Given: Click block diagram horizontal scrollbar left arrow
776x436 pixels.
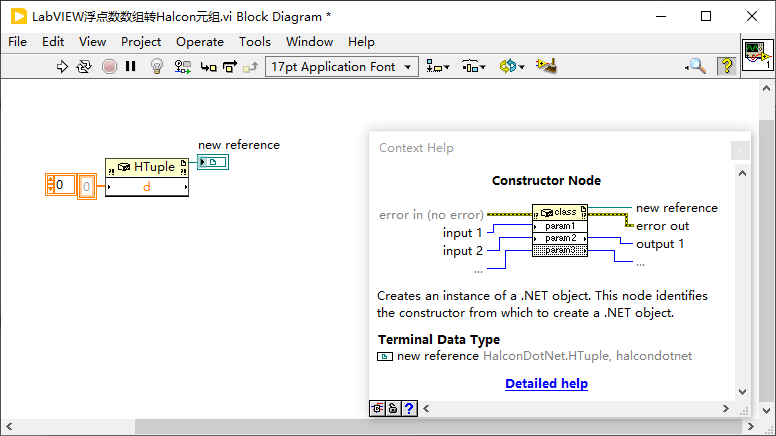Looking at the screenshot, I should tap(8, 426).
